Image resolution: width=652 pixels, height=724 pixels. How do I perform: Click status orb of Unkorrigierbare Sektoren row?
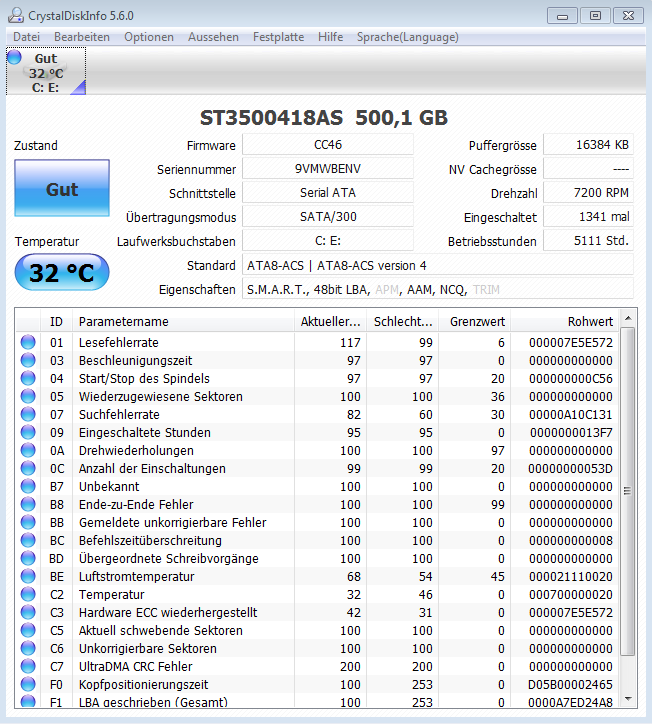coord(28,648)
